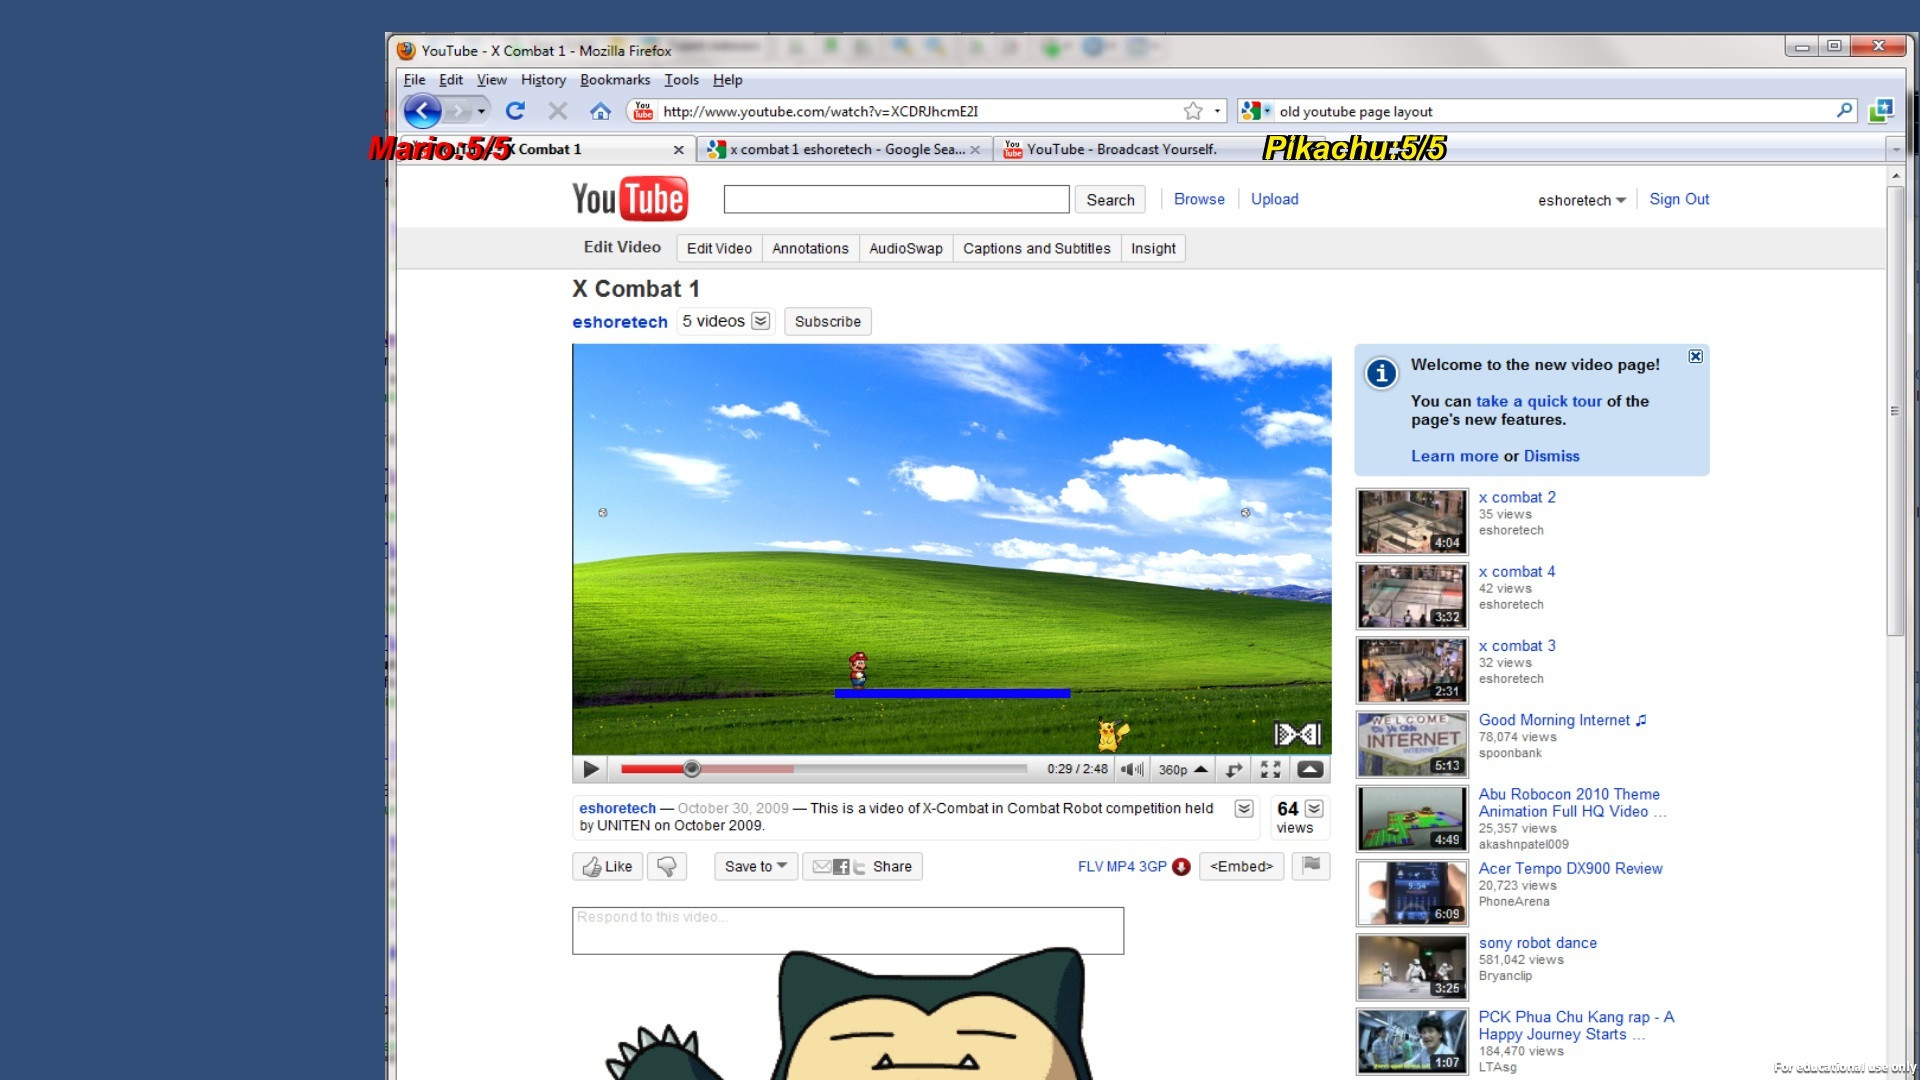Open the eshoretech account dropdown
Image resolution: width=1920 pixels, height=1080 pixels.
coord(1581,200)
